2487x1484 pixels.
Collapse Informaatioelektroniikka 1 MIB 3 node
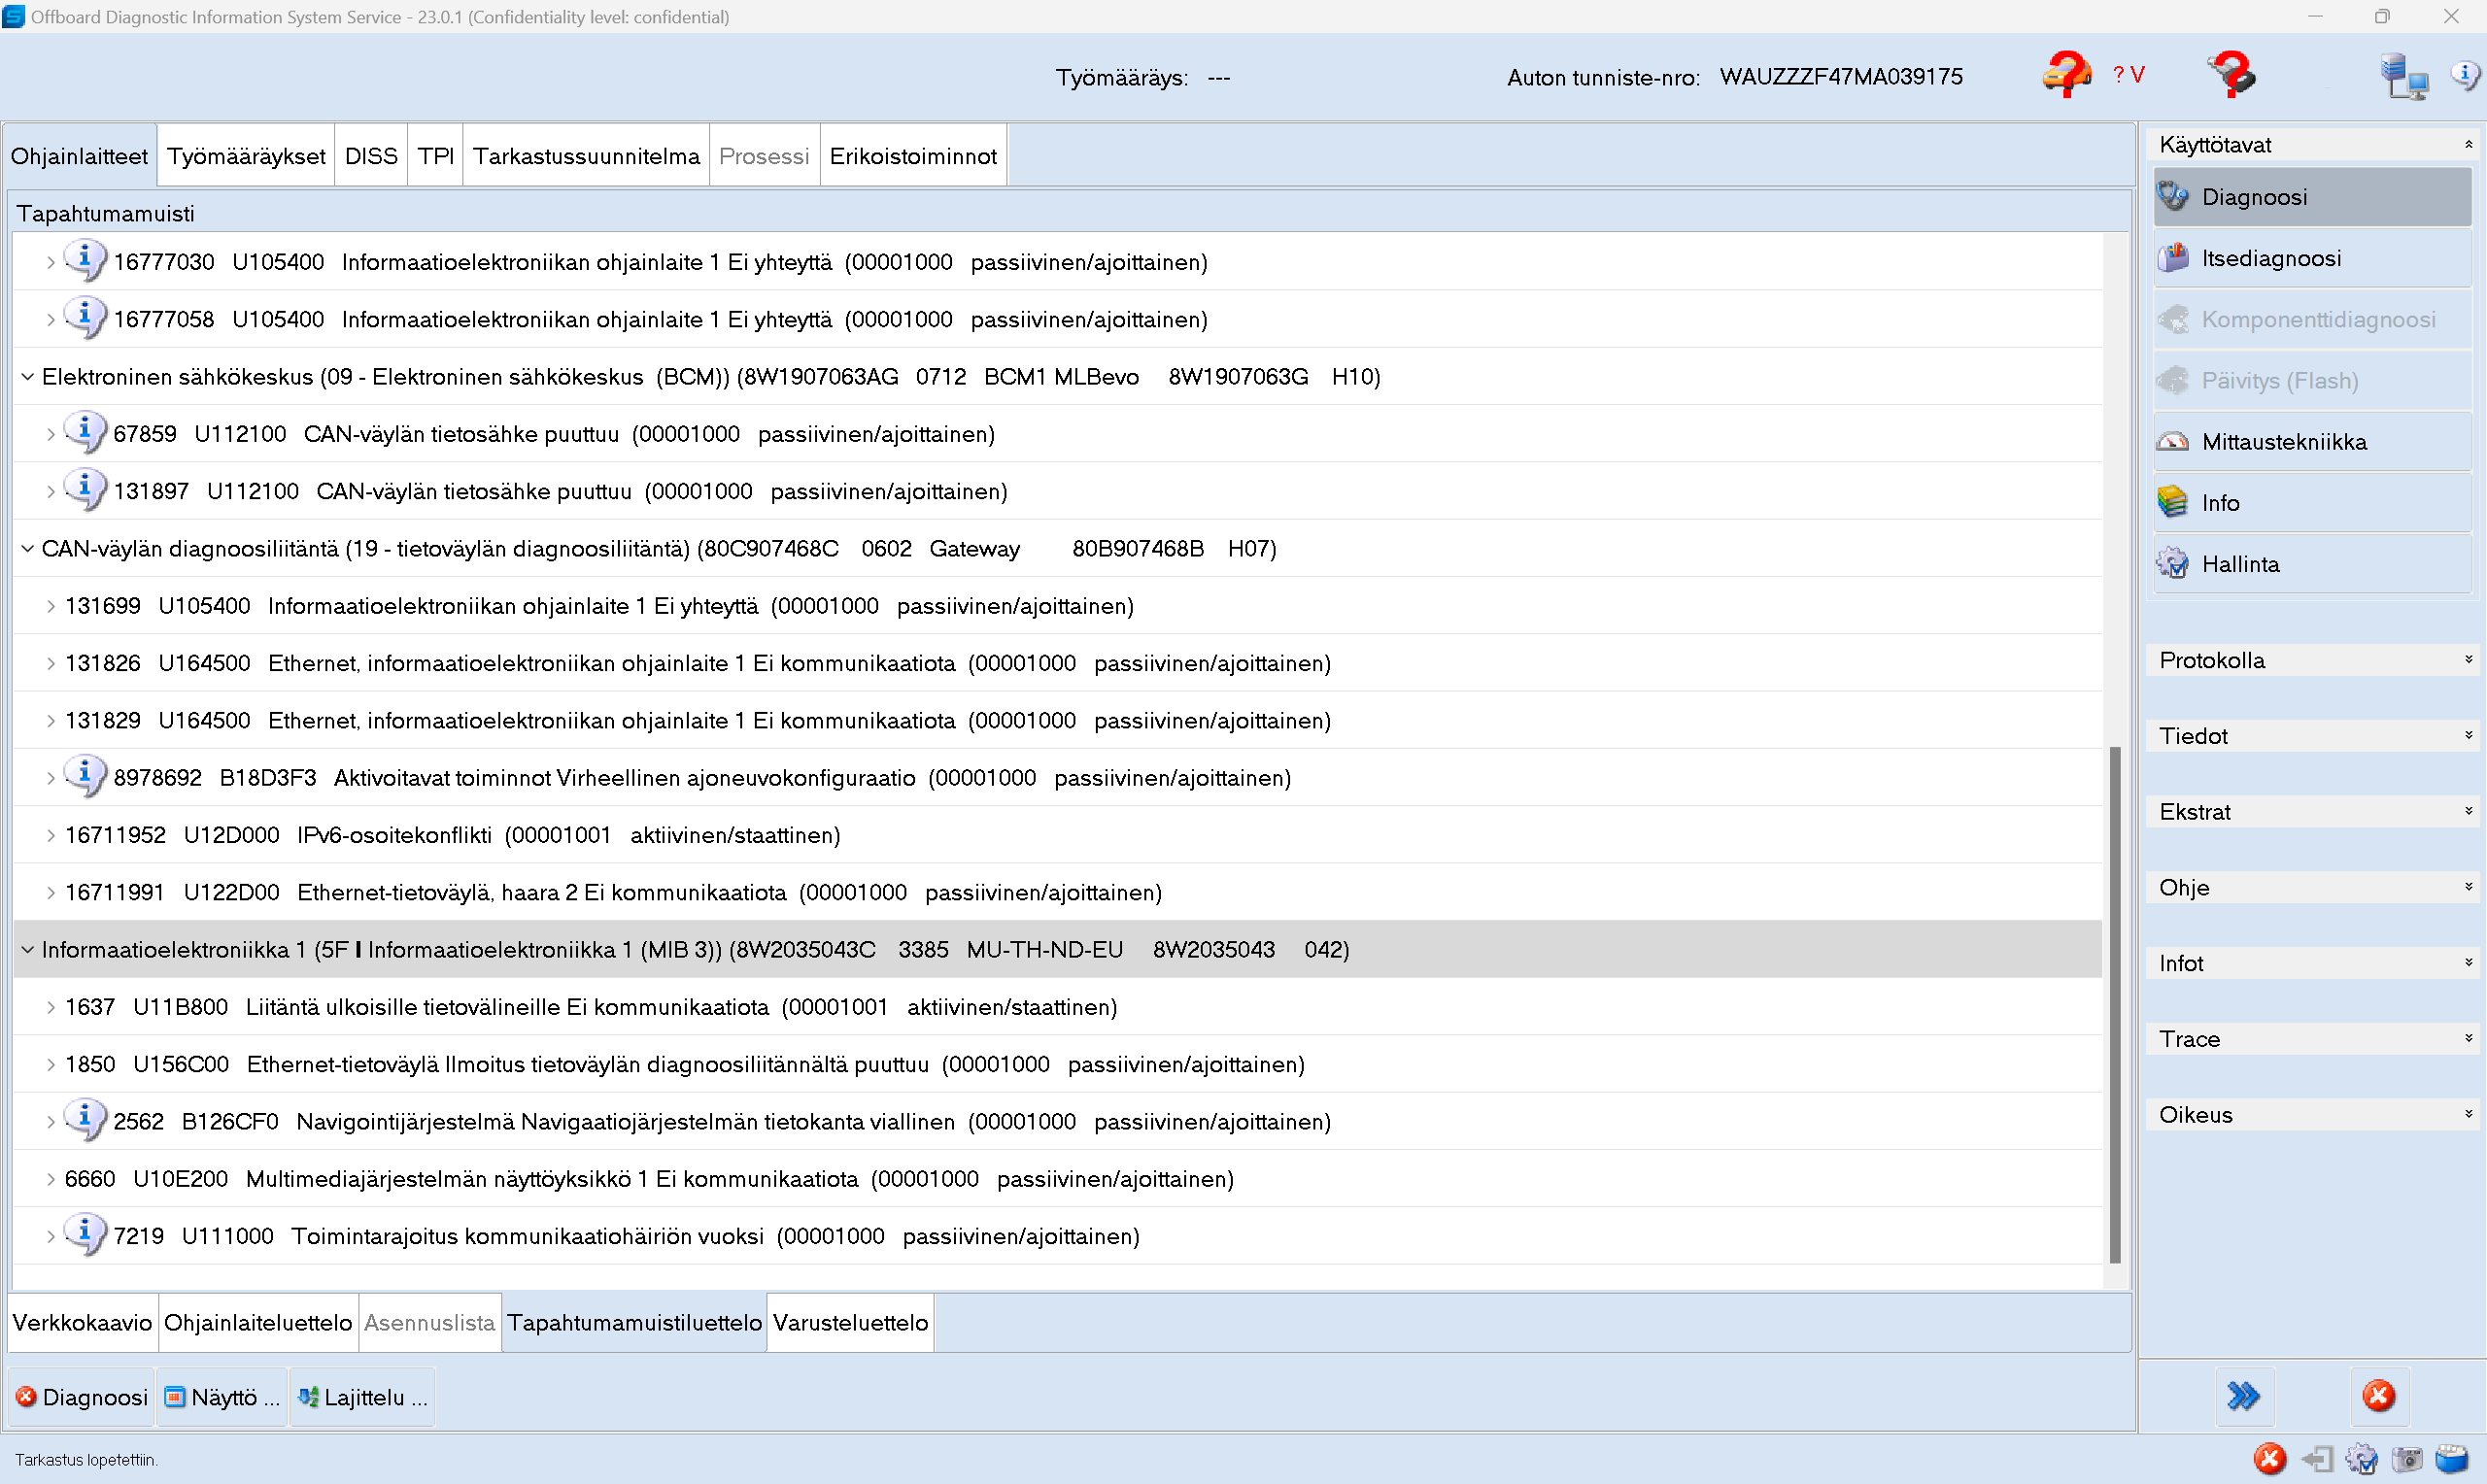(28, 949)
